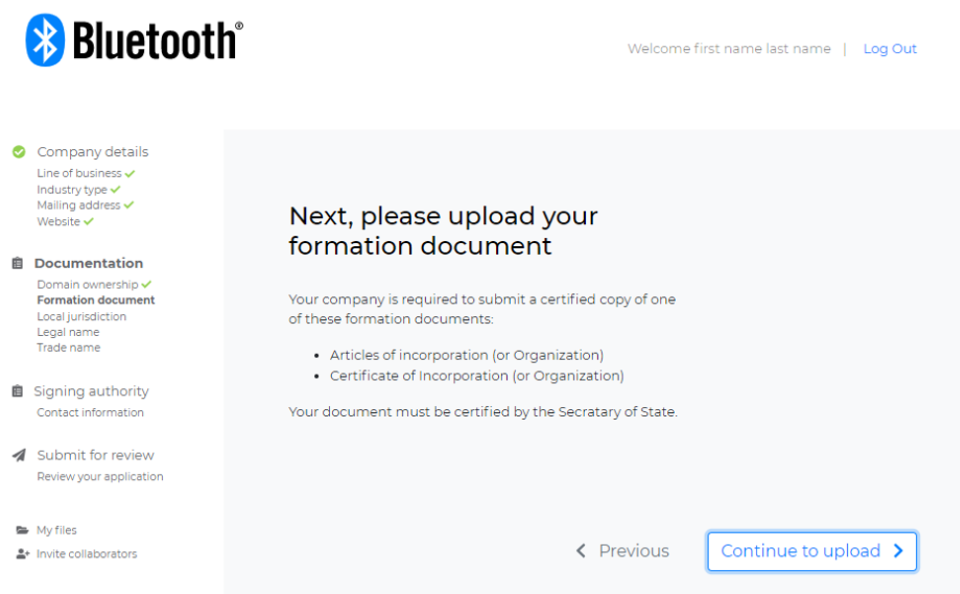
Task: Click the Bluetooth logo icon
Action: 45,40
